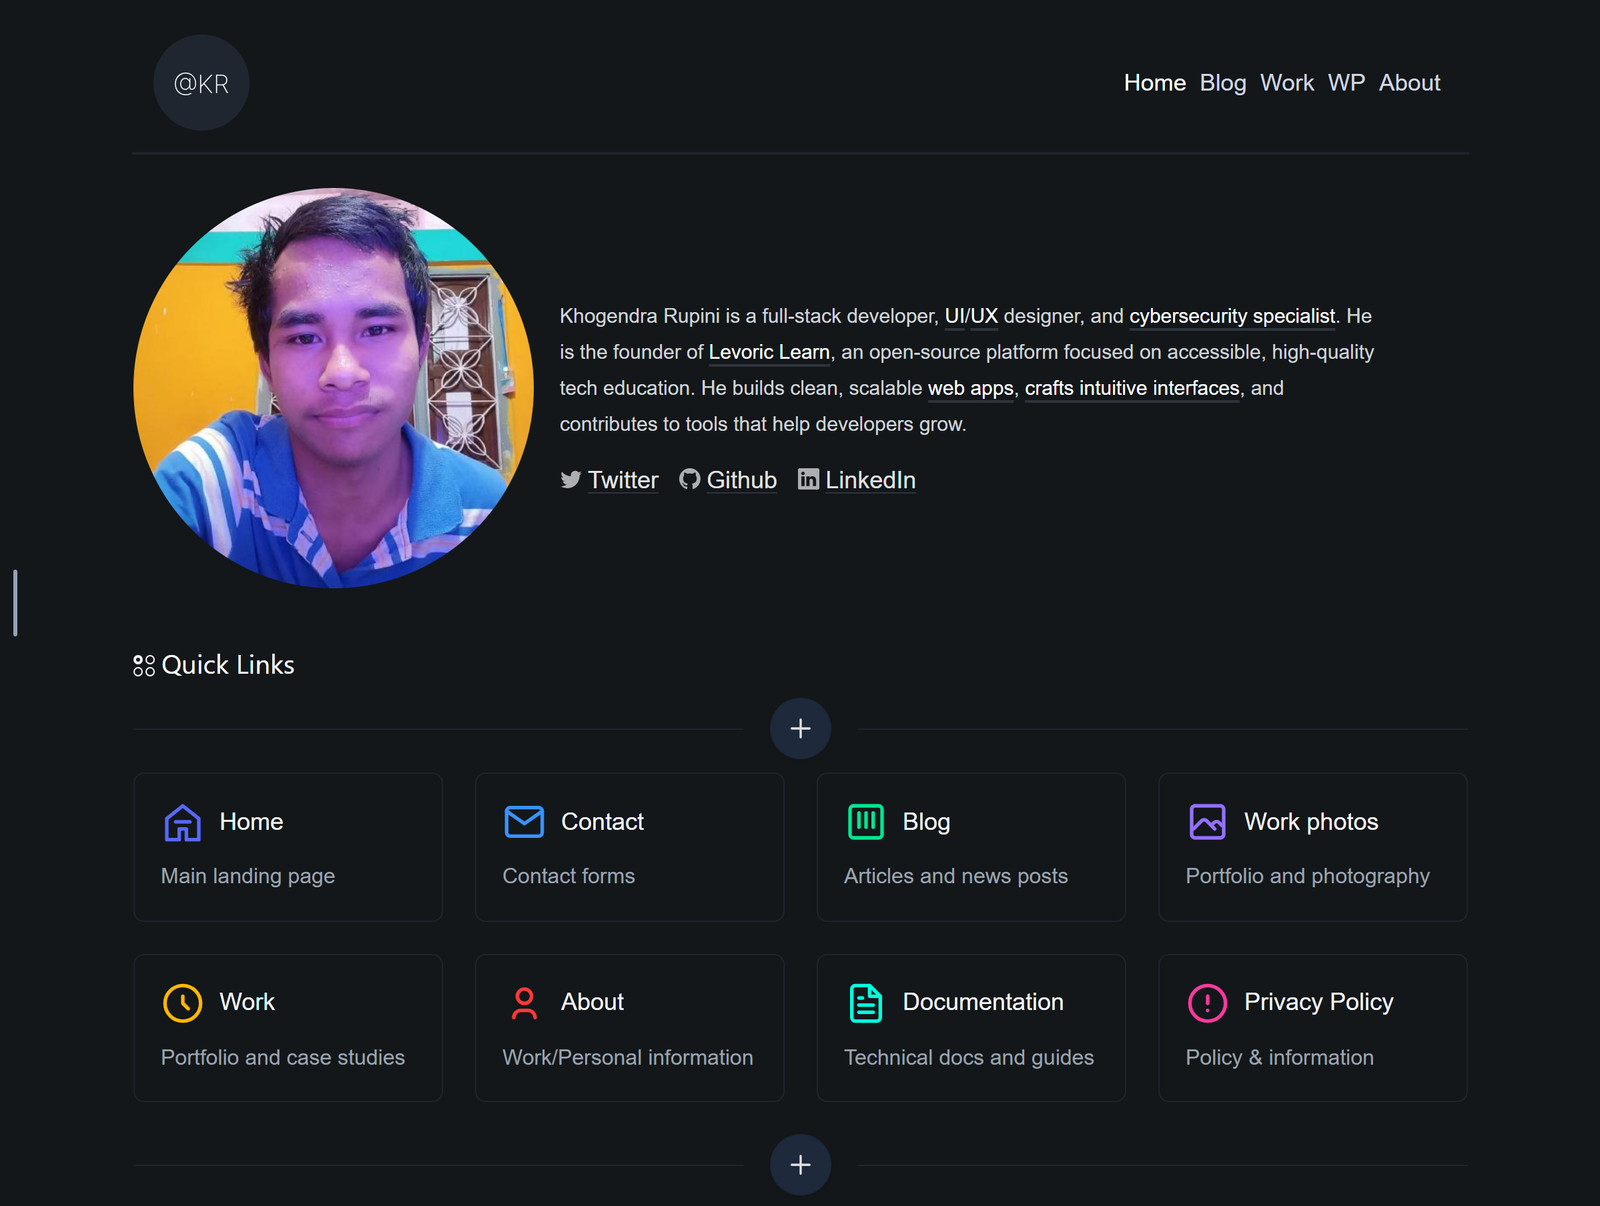Open the Home nav menu item
1600x1206 pixels.
point(1154,83)
